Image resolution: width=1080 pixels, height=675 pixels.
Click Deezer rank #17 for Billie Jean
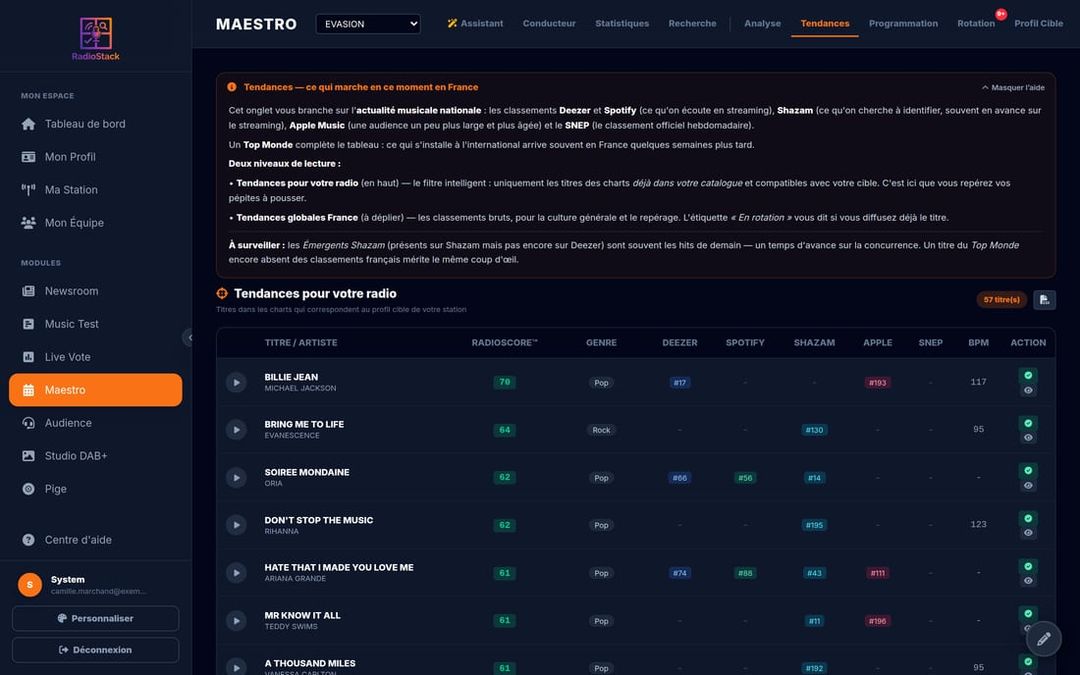click(680, 382)
